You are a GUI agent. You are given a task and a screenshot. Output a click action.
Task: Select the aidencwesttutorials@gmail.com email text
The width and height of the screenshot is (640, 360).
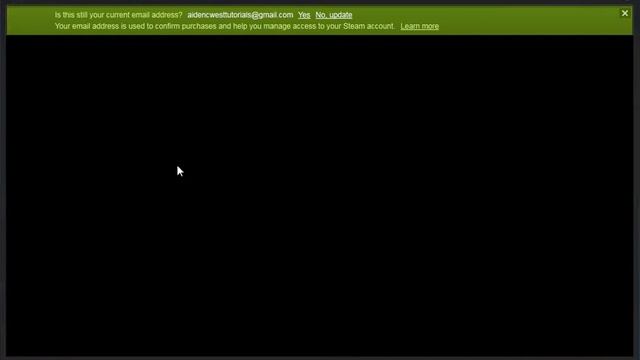pos(240,15)
